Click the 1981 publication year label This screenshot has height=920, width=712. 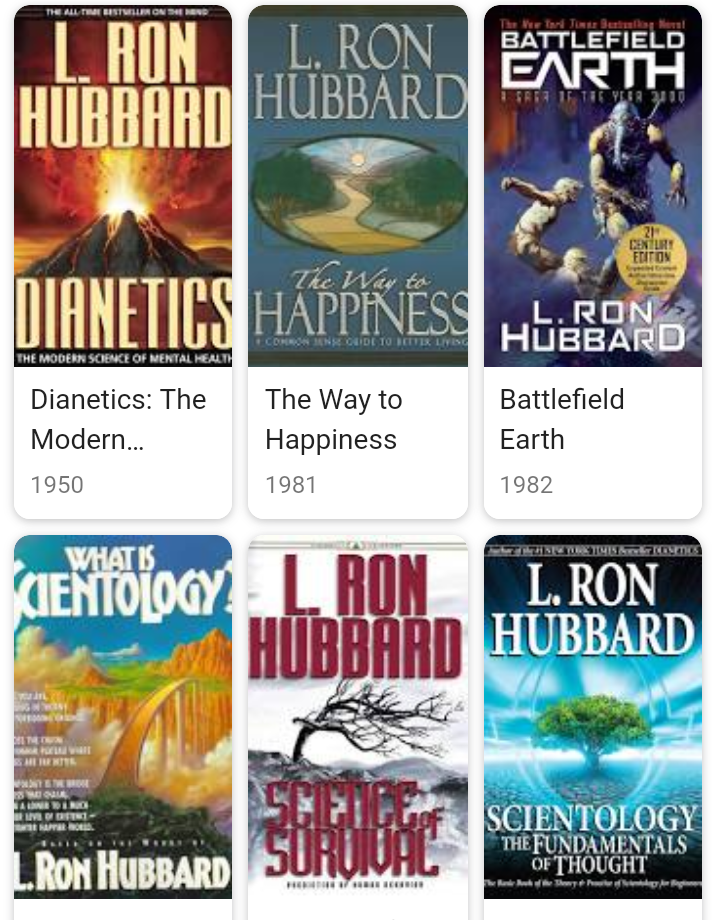pos(291,485)
